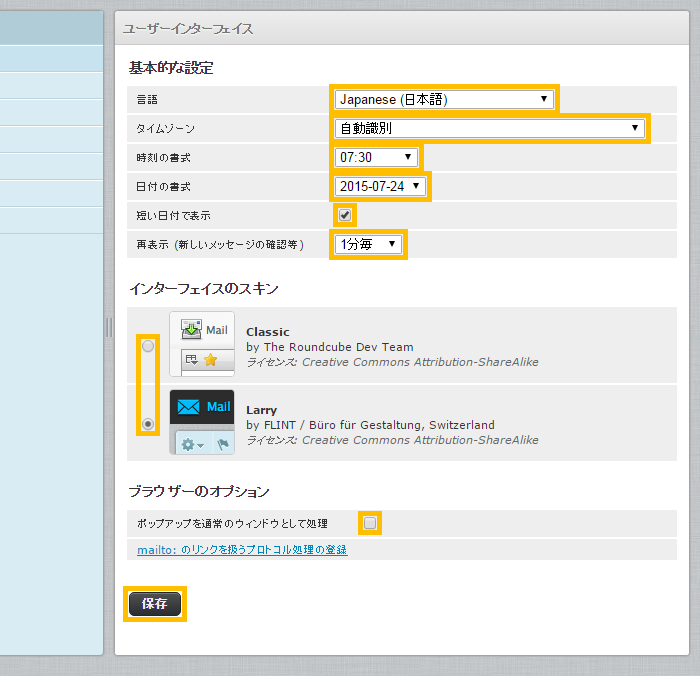Image resolution: width=700 pixels, height=676 pixels.
Task: Expand the タイムゾーン dropdown set to 自動識別
Action: point(490,128)
